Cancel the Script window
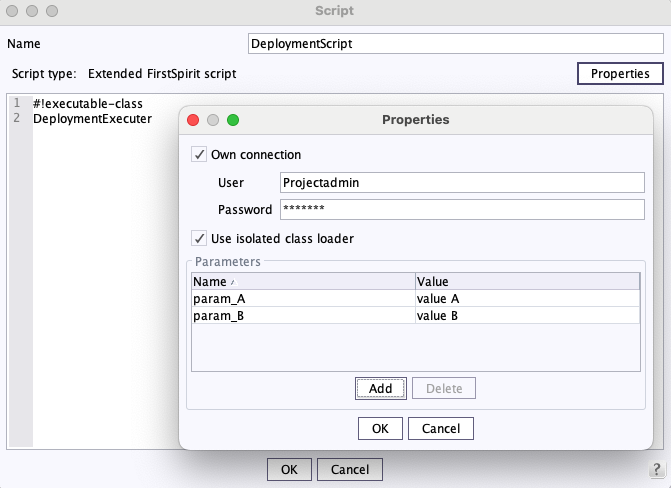Viewport: 671px width, 488px height. (x=350, y=470)
